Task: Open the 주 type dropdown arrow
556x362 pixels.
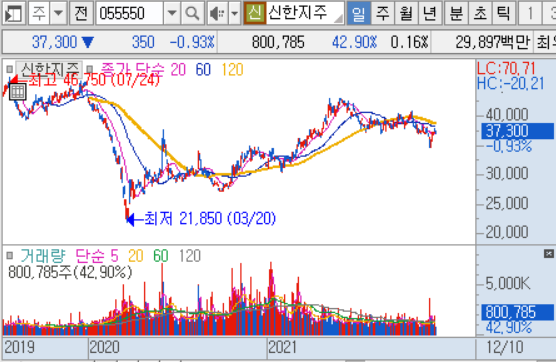Action: coord(59,13)
